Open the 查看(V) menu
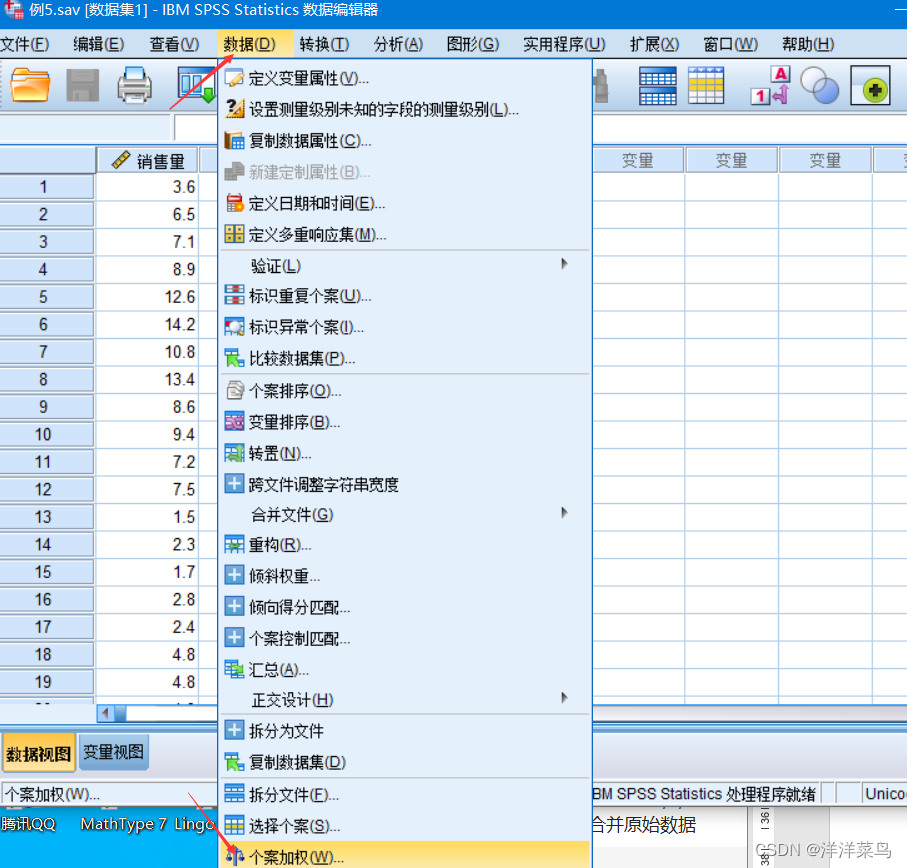 pos(174,44)
